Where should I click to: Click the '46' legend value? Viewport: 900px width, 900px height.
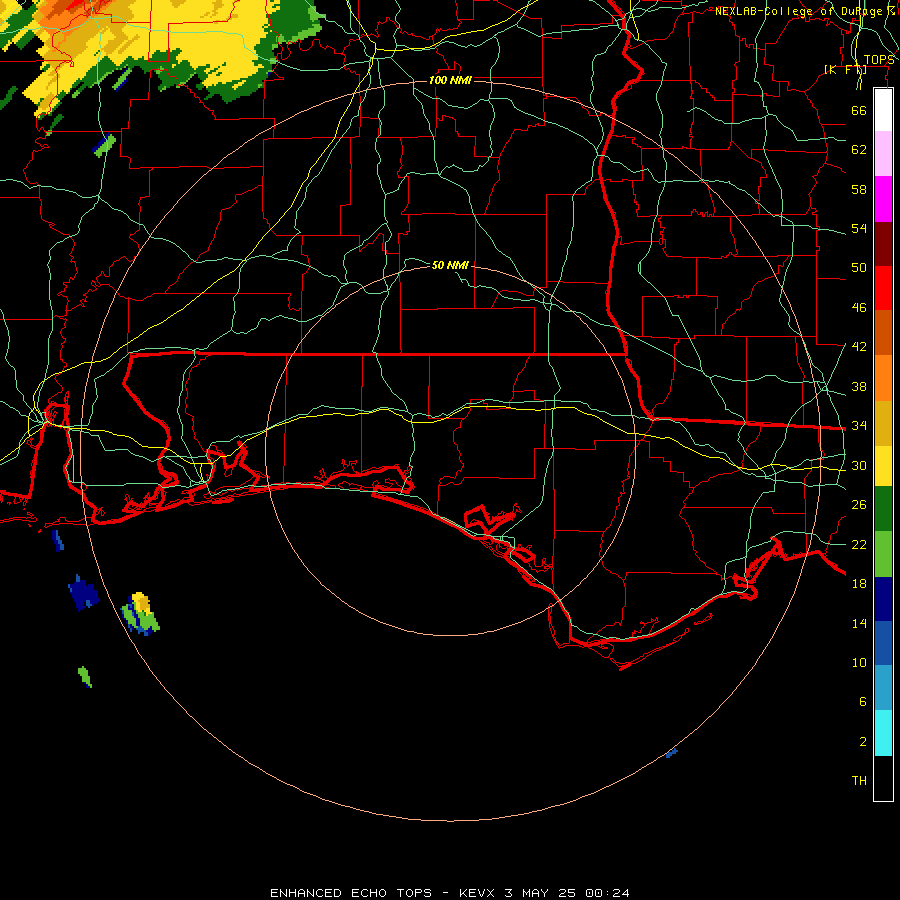(859, 308)
